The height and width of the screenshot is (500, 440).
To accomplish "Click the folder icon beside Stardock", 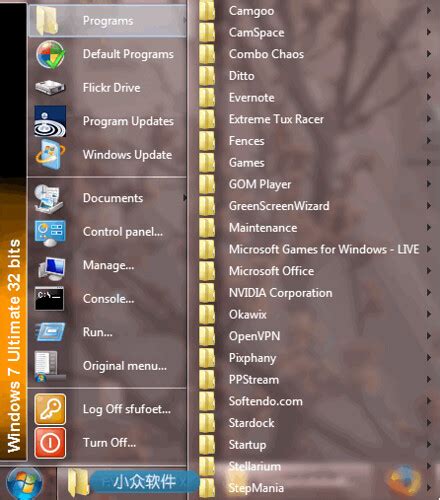I will tap(207, 423).
